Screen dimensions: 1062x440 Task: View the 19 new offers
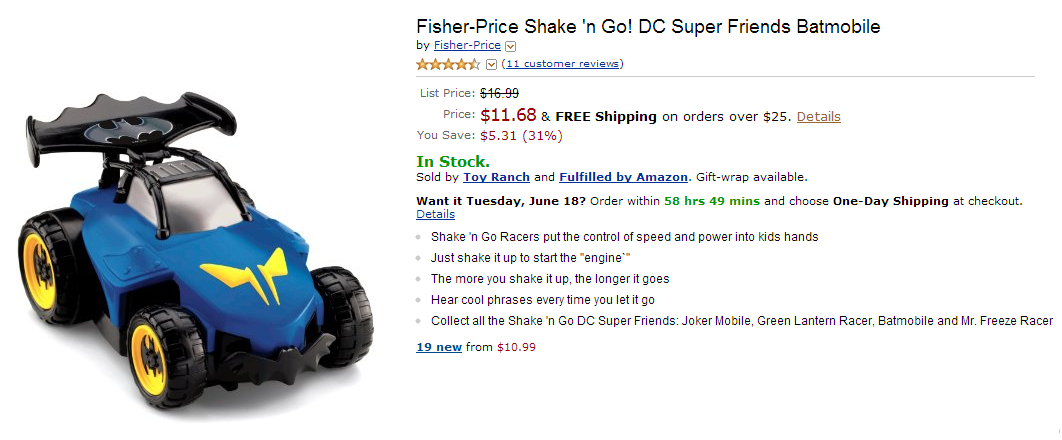439,347
